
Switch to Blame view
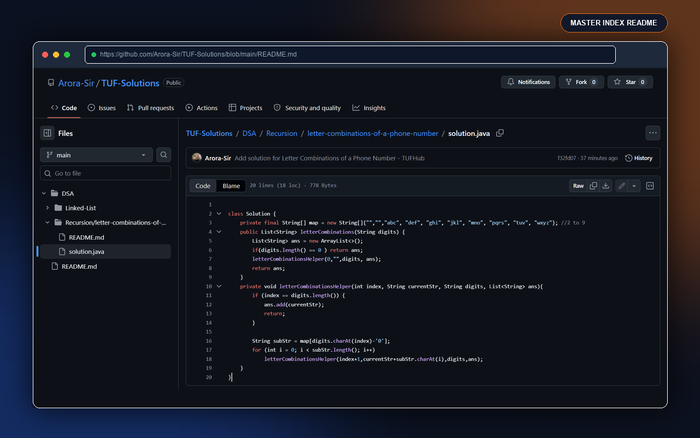tap(231, 186)
